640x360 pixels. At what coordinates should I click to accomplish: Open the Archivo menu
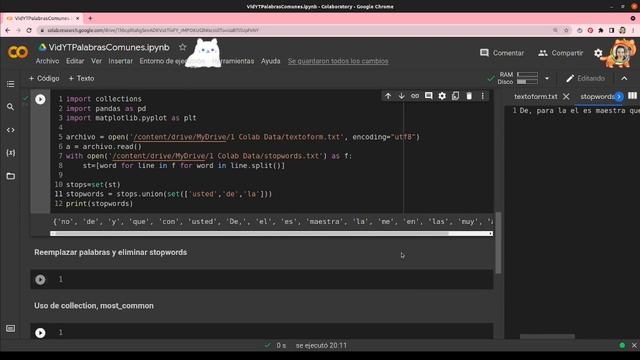pos(47,61)
